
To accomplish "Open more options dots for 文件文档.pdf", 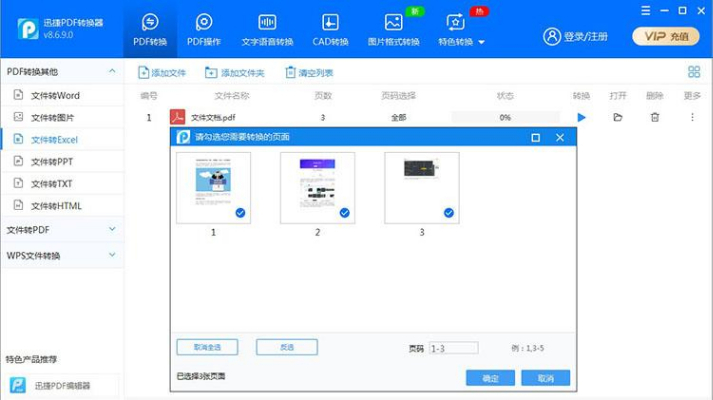I will (x=692, y=118).
